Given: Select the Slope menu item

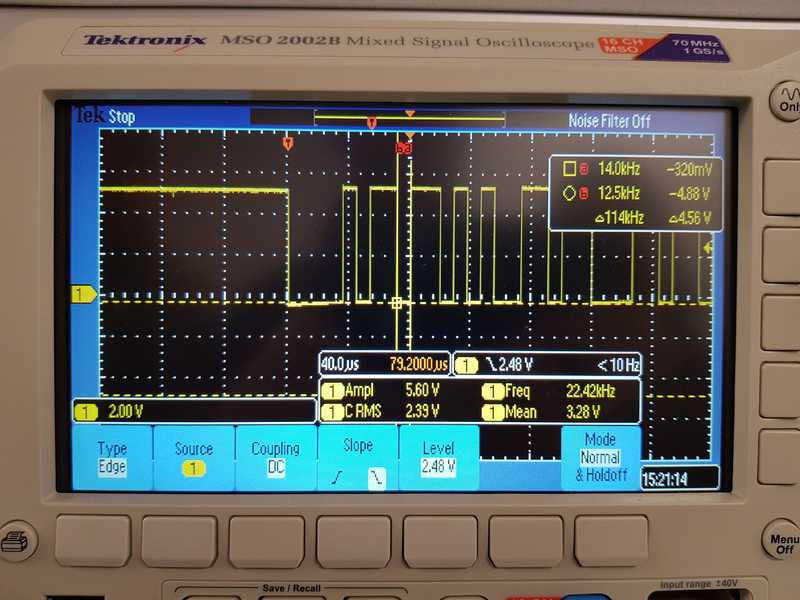Looking at the screenshot, I should (x=358, y=458).
